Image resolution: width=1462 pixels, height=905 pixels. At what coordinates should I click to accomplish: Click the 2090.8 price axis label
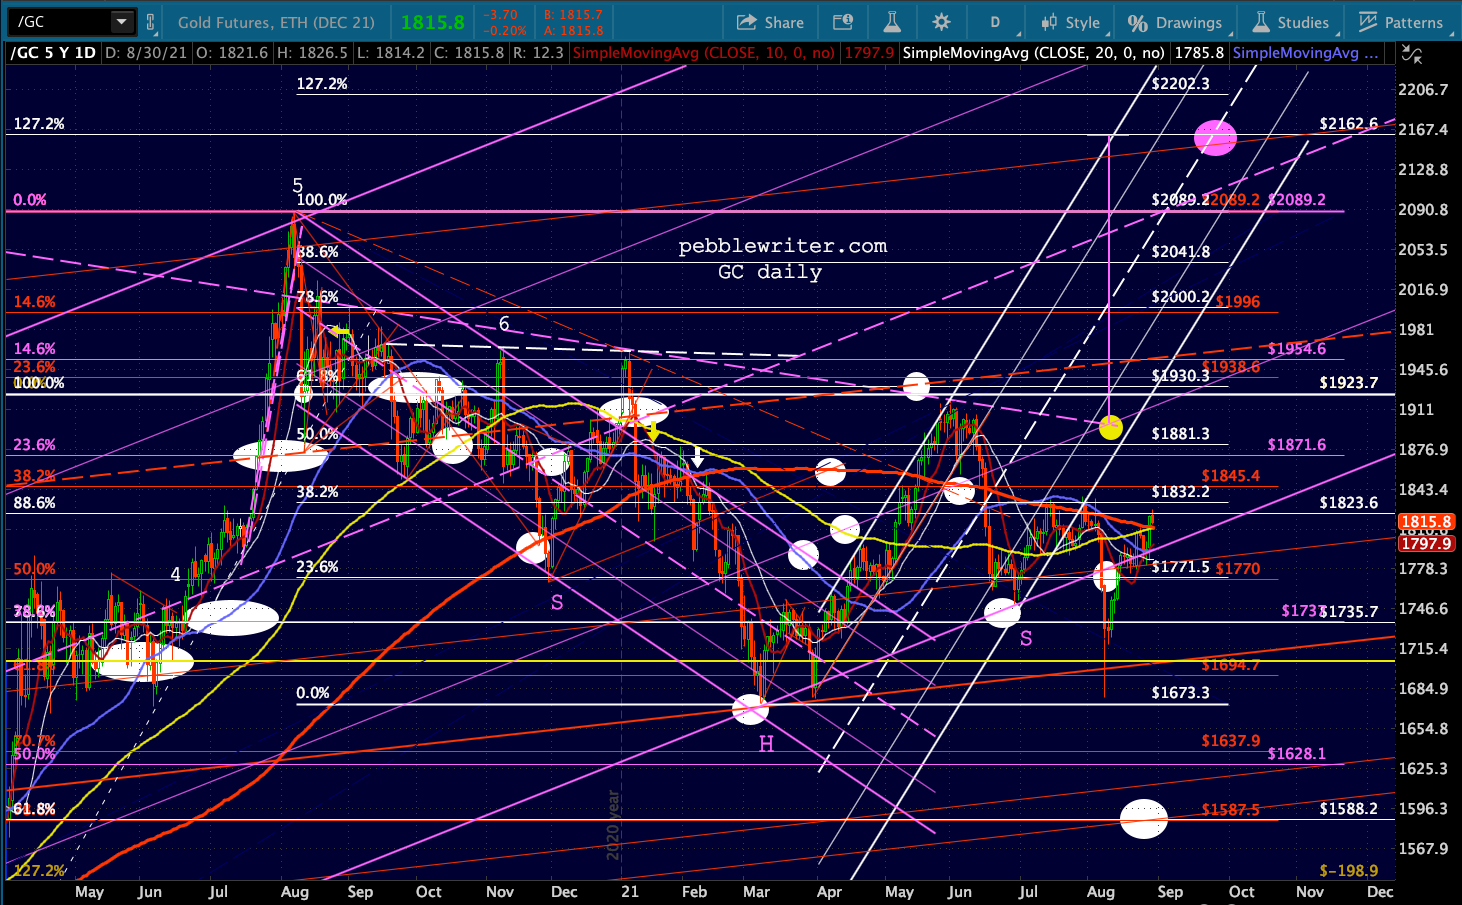click(x=1423, y=210)
